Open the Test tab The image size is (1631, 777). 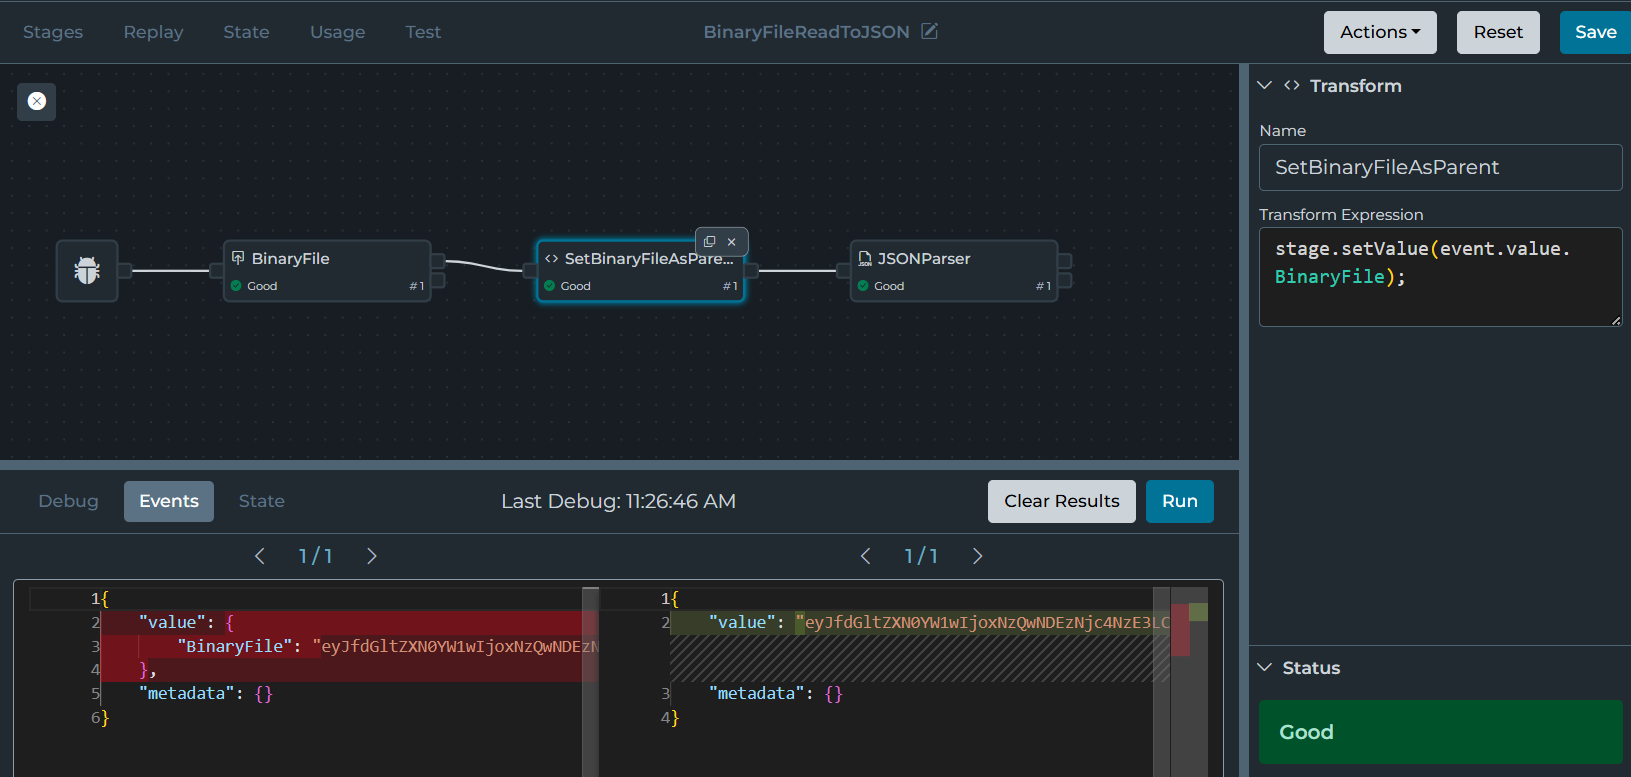423,32
